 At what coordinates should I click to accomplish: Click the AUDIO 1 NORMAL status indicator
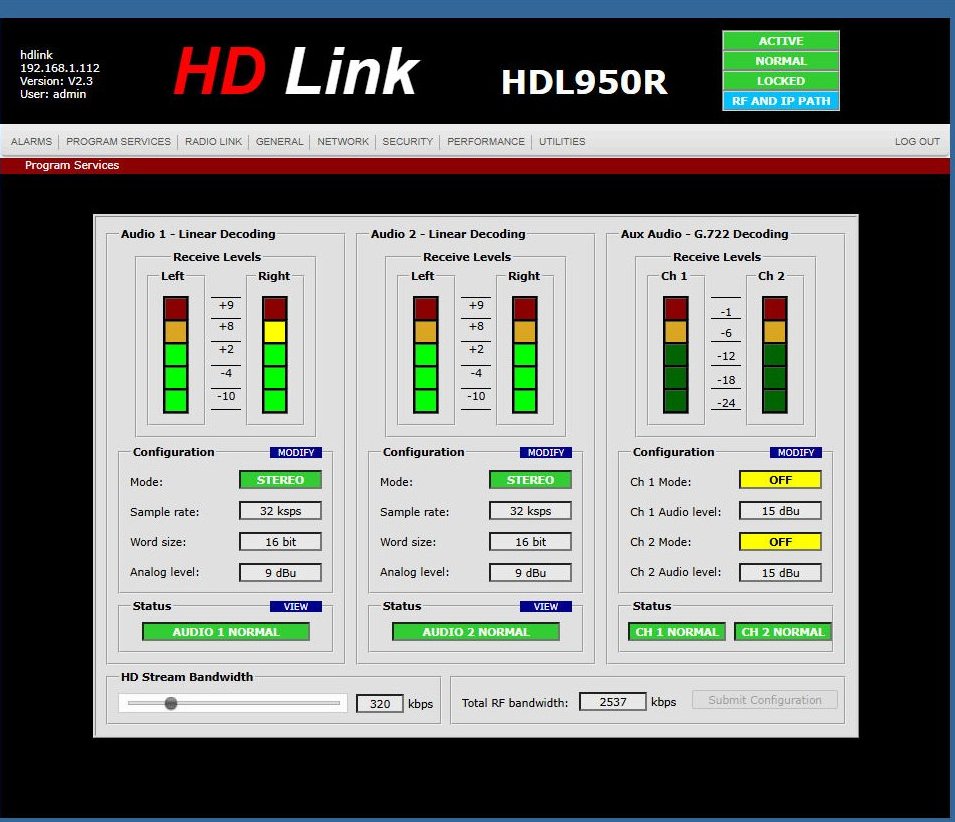(x=226, y=632)
